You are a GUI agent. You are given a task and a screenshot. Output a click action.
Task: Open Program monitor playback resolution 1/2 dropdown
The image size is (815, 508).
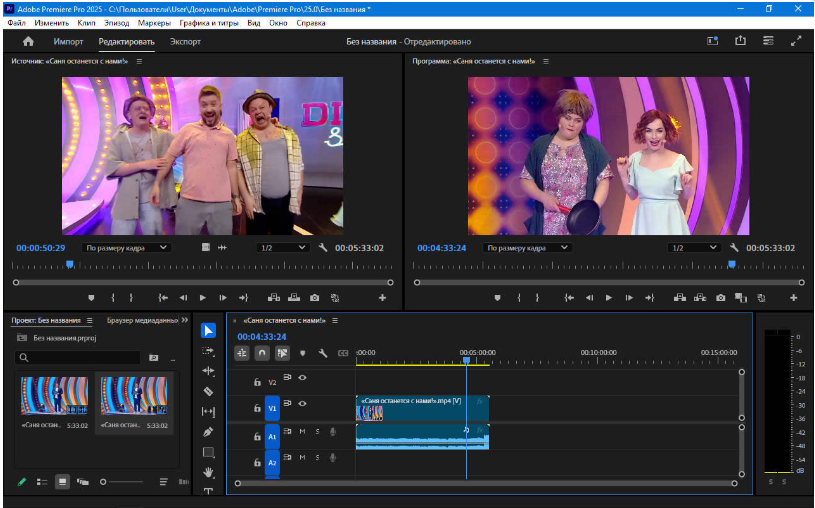click(x=694, y=248)
